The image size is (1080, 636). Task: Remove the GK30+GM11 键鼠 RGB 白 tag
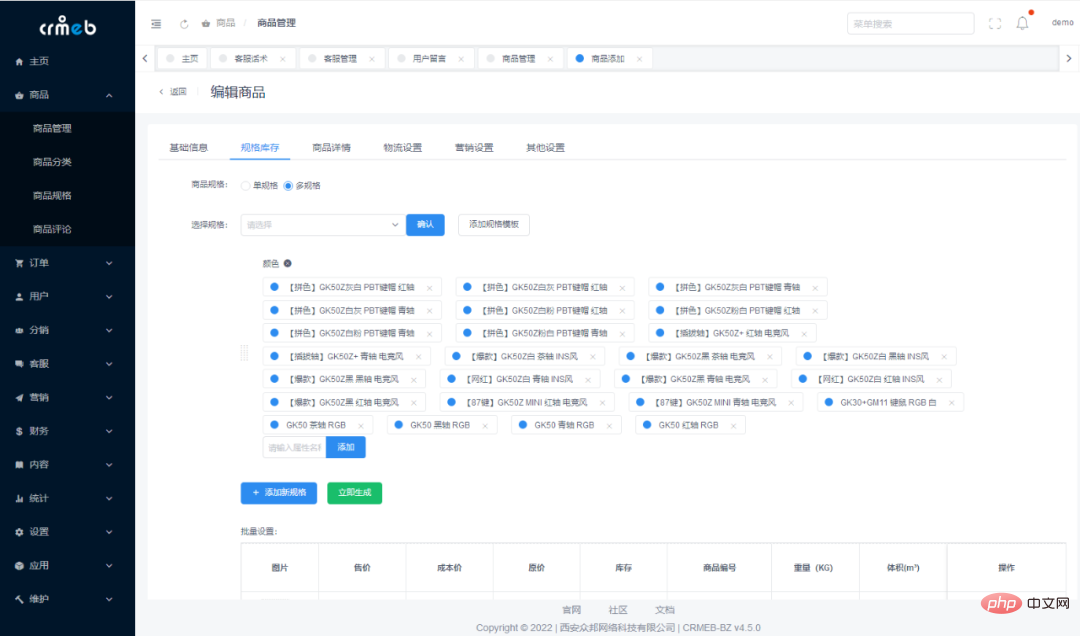coord(951,403)
